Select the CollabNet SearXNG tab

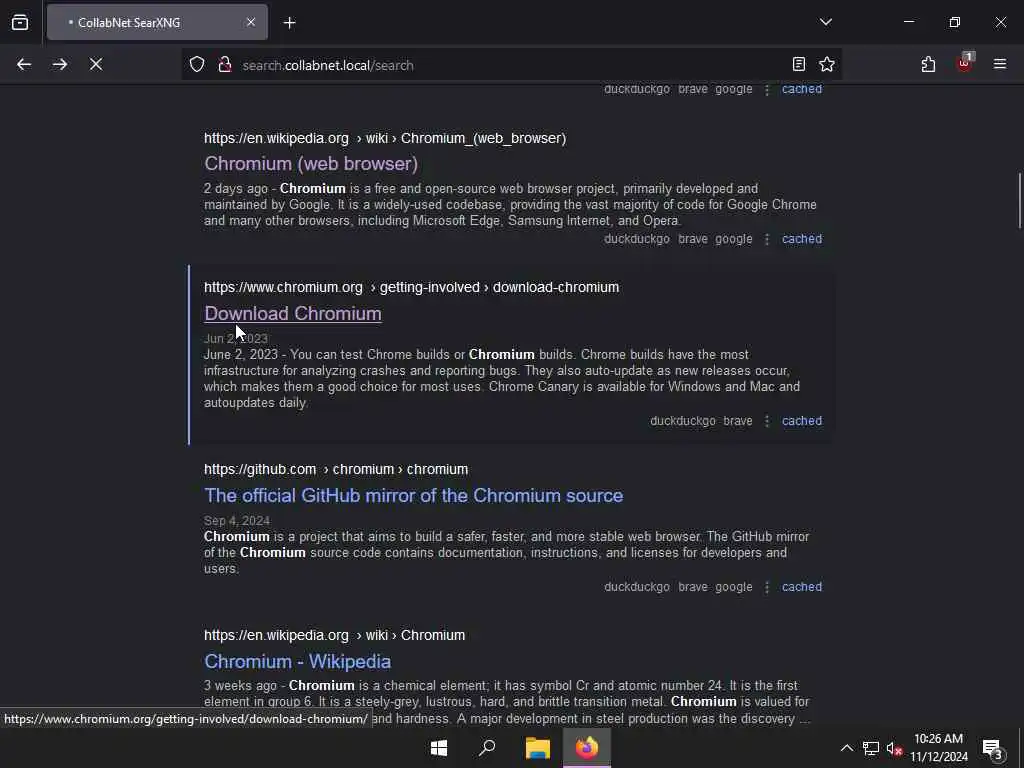pos(157,22)
